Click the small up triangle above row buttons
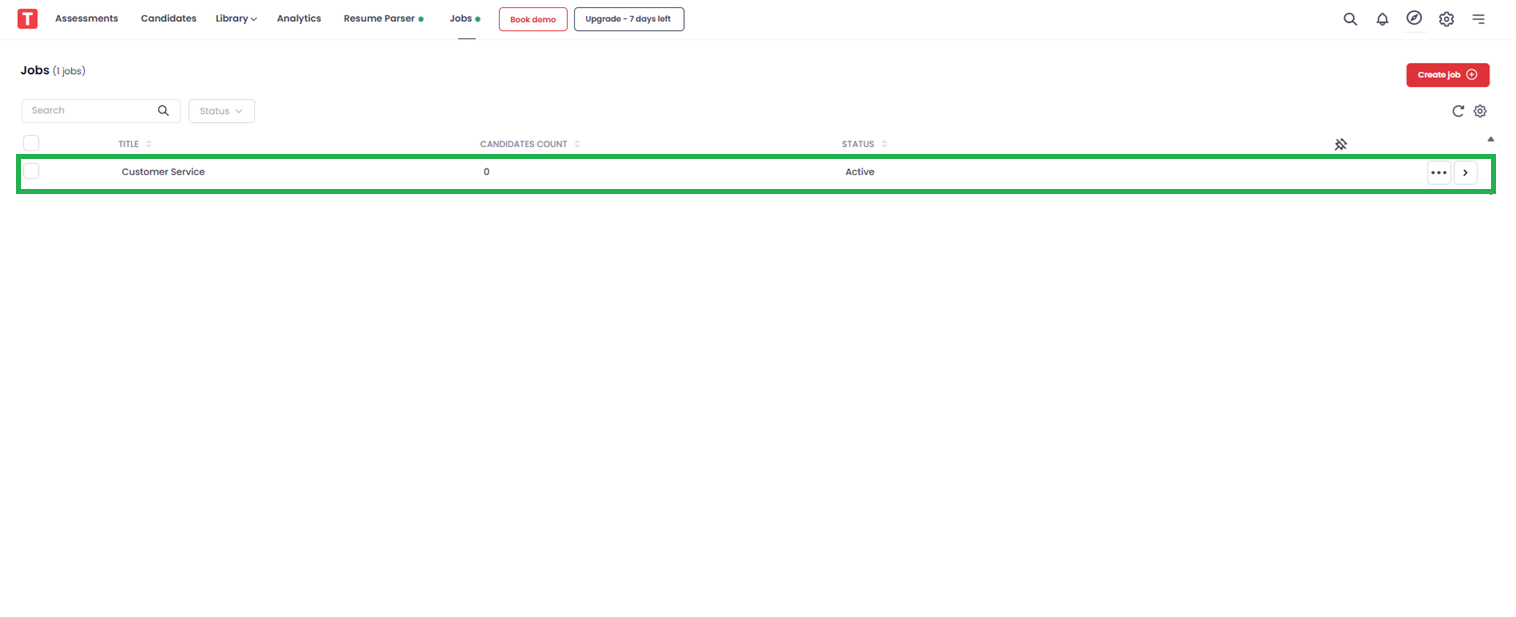 point(1491,139)
